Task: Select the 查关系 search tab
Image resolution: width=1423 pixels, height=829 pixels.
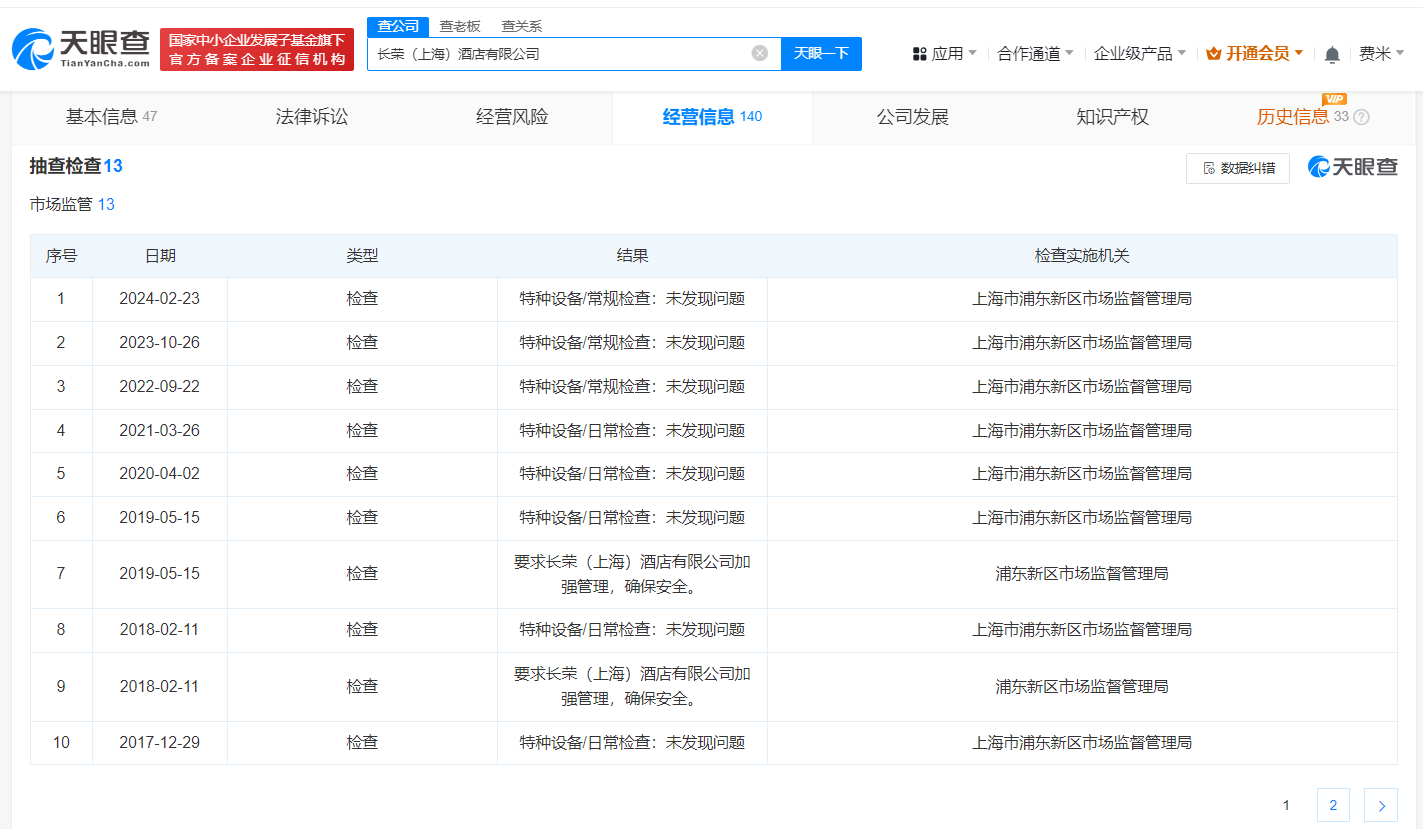Action: pos(521,27)
